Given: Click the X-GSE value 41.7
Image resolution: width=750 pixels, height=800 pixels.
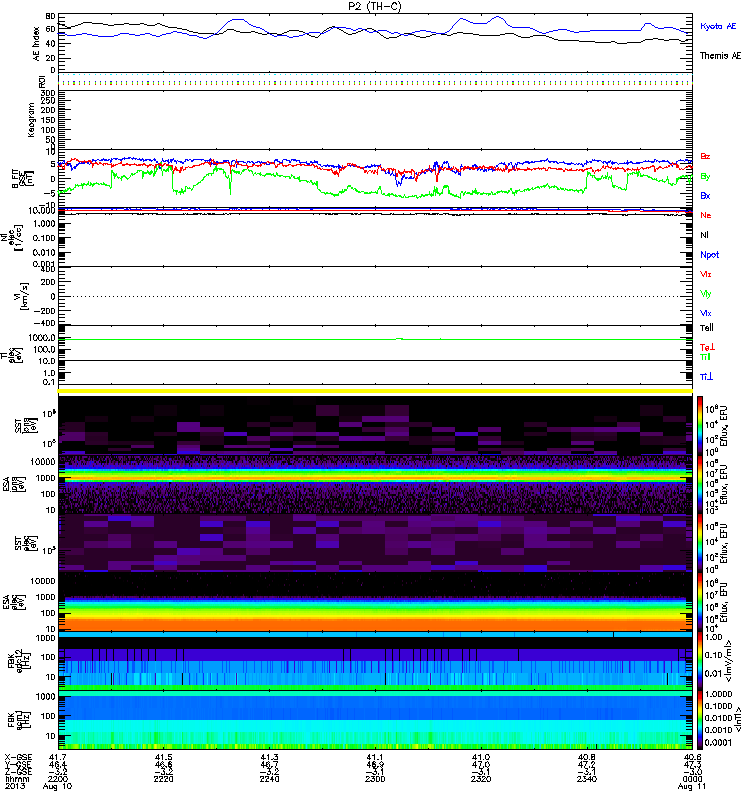Looking at the screenshot, I should pyautogui.click(x=58, y=757).
